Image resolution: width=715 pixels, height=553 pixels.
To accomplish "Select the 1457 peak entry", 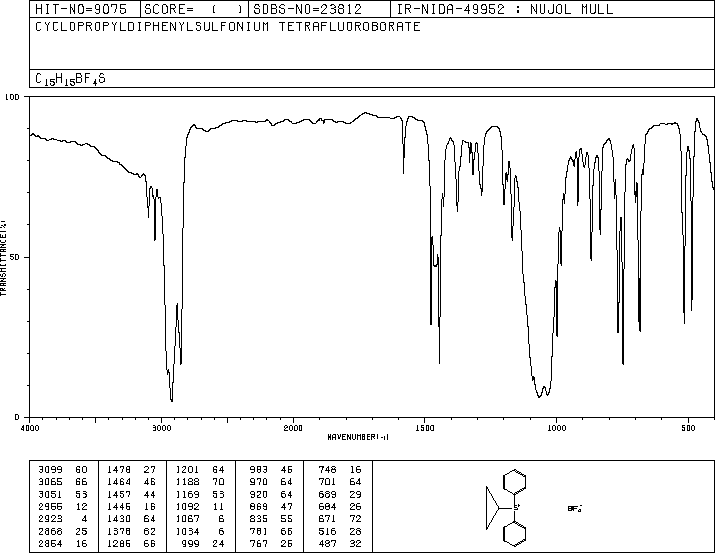I will click(x=132, y=495).
